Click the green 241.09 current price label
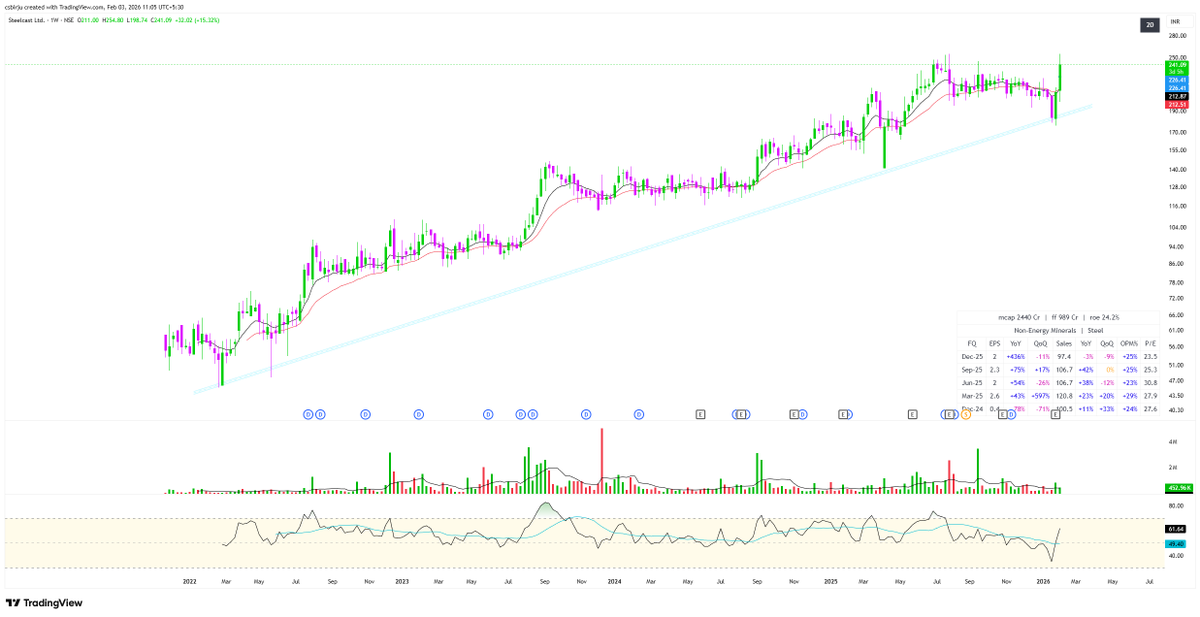Image resolution: width=1200 pixels, height=617 pixels. [1176, 65]
